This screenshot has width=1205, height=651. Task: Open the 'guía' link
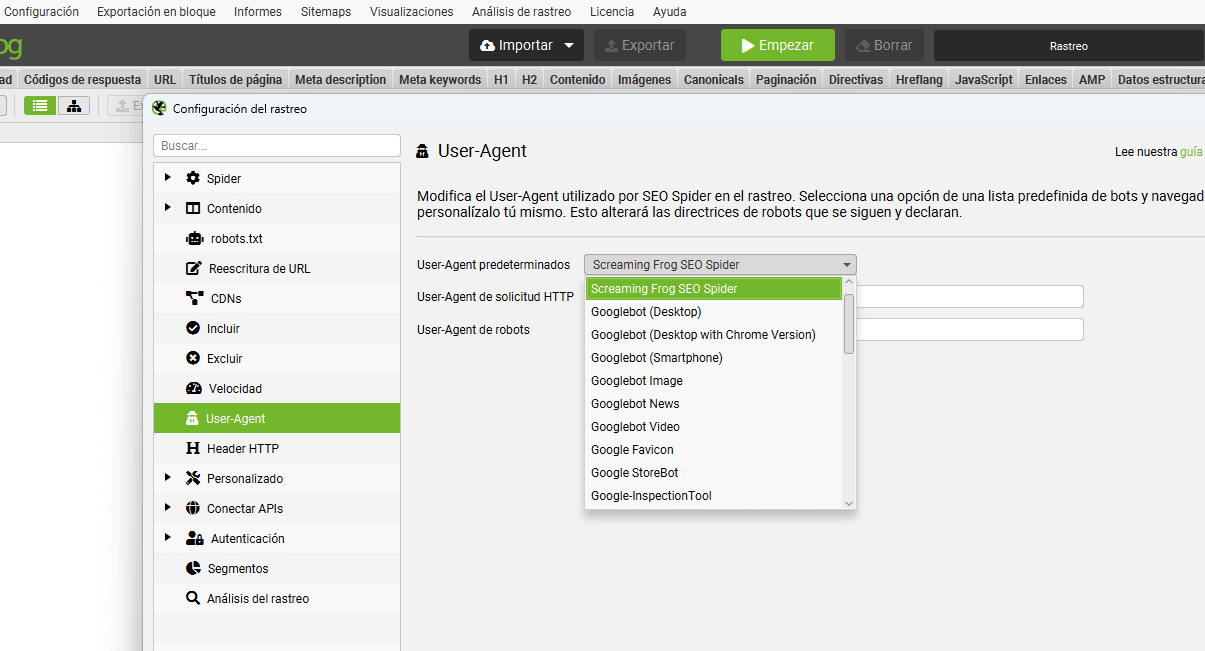1191,152
